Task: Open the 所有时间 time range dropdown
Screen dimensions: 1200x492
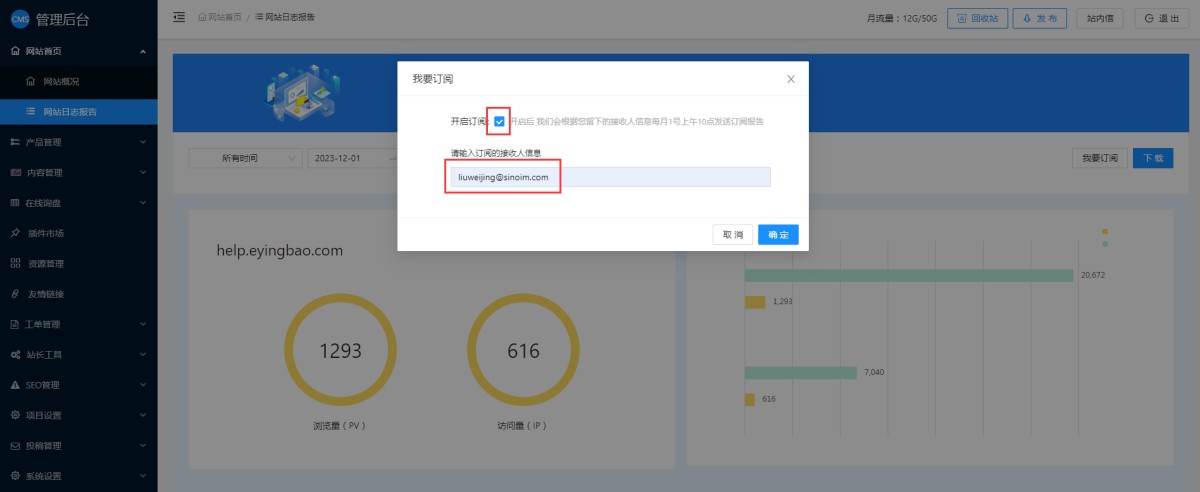Action: click(x=245, y=158)
